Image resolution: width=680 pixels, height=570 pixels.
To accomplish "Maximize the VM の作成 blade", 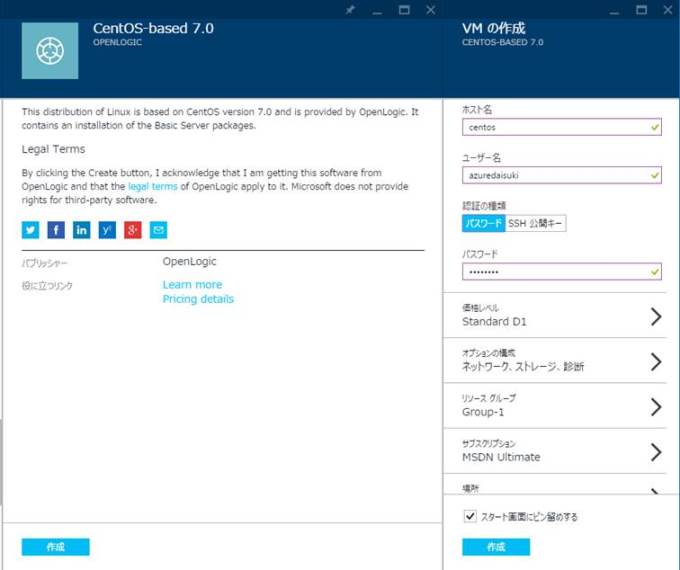I will [641, 10].
